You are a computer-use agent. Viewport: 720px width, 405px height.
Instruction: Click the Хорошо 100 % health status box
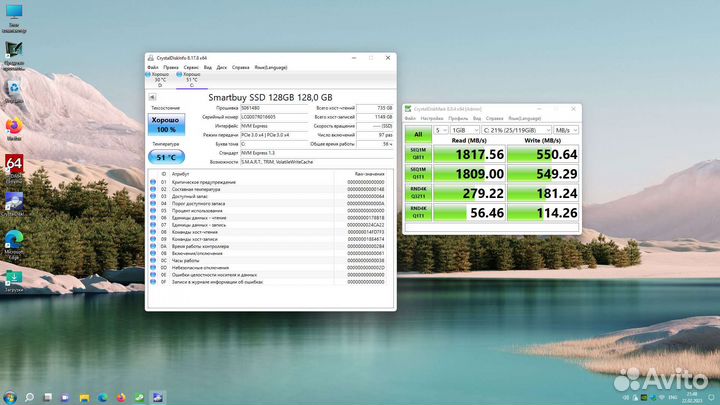point(166,124)
